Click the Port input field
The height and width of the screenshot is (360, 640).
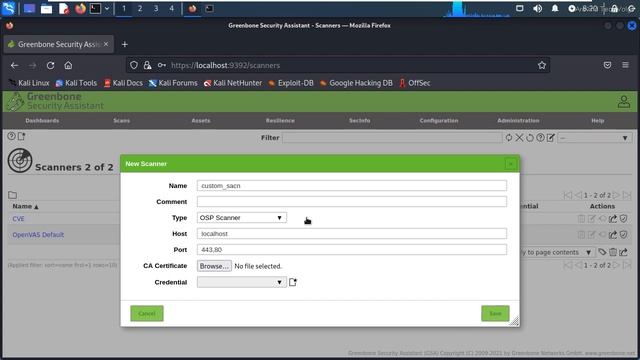point(351,249)
